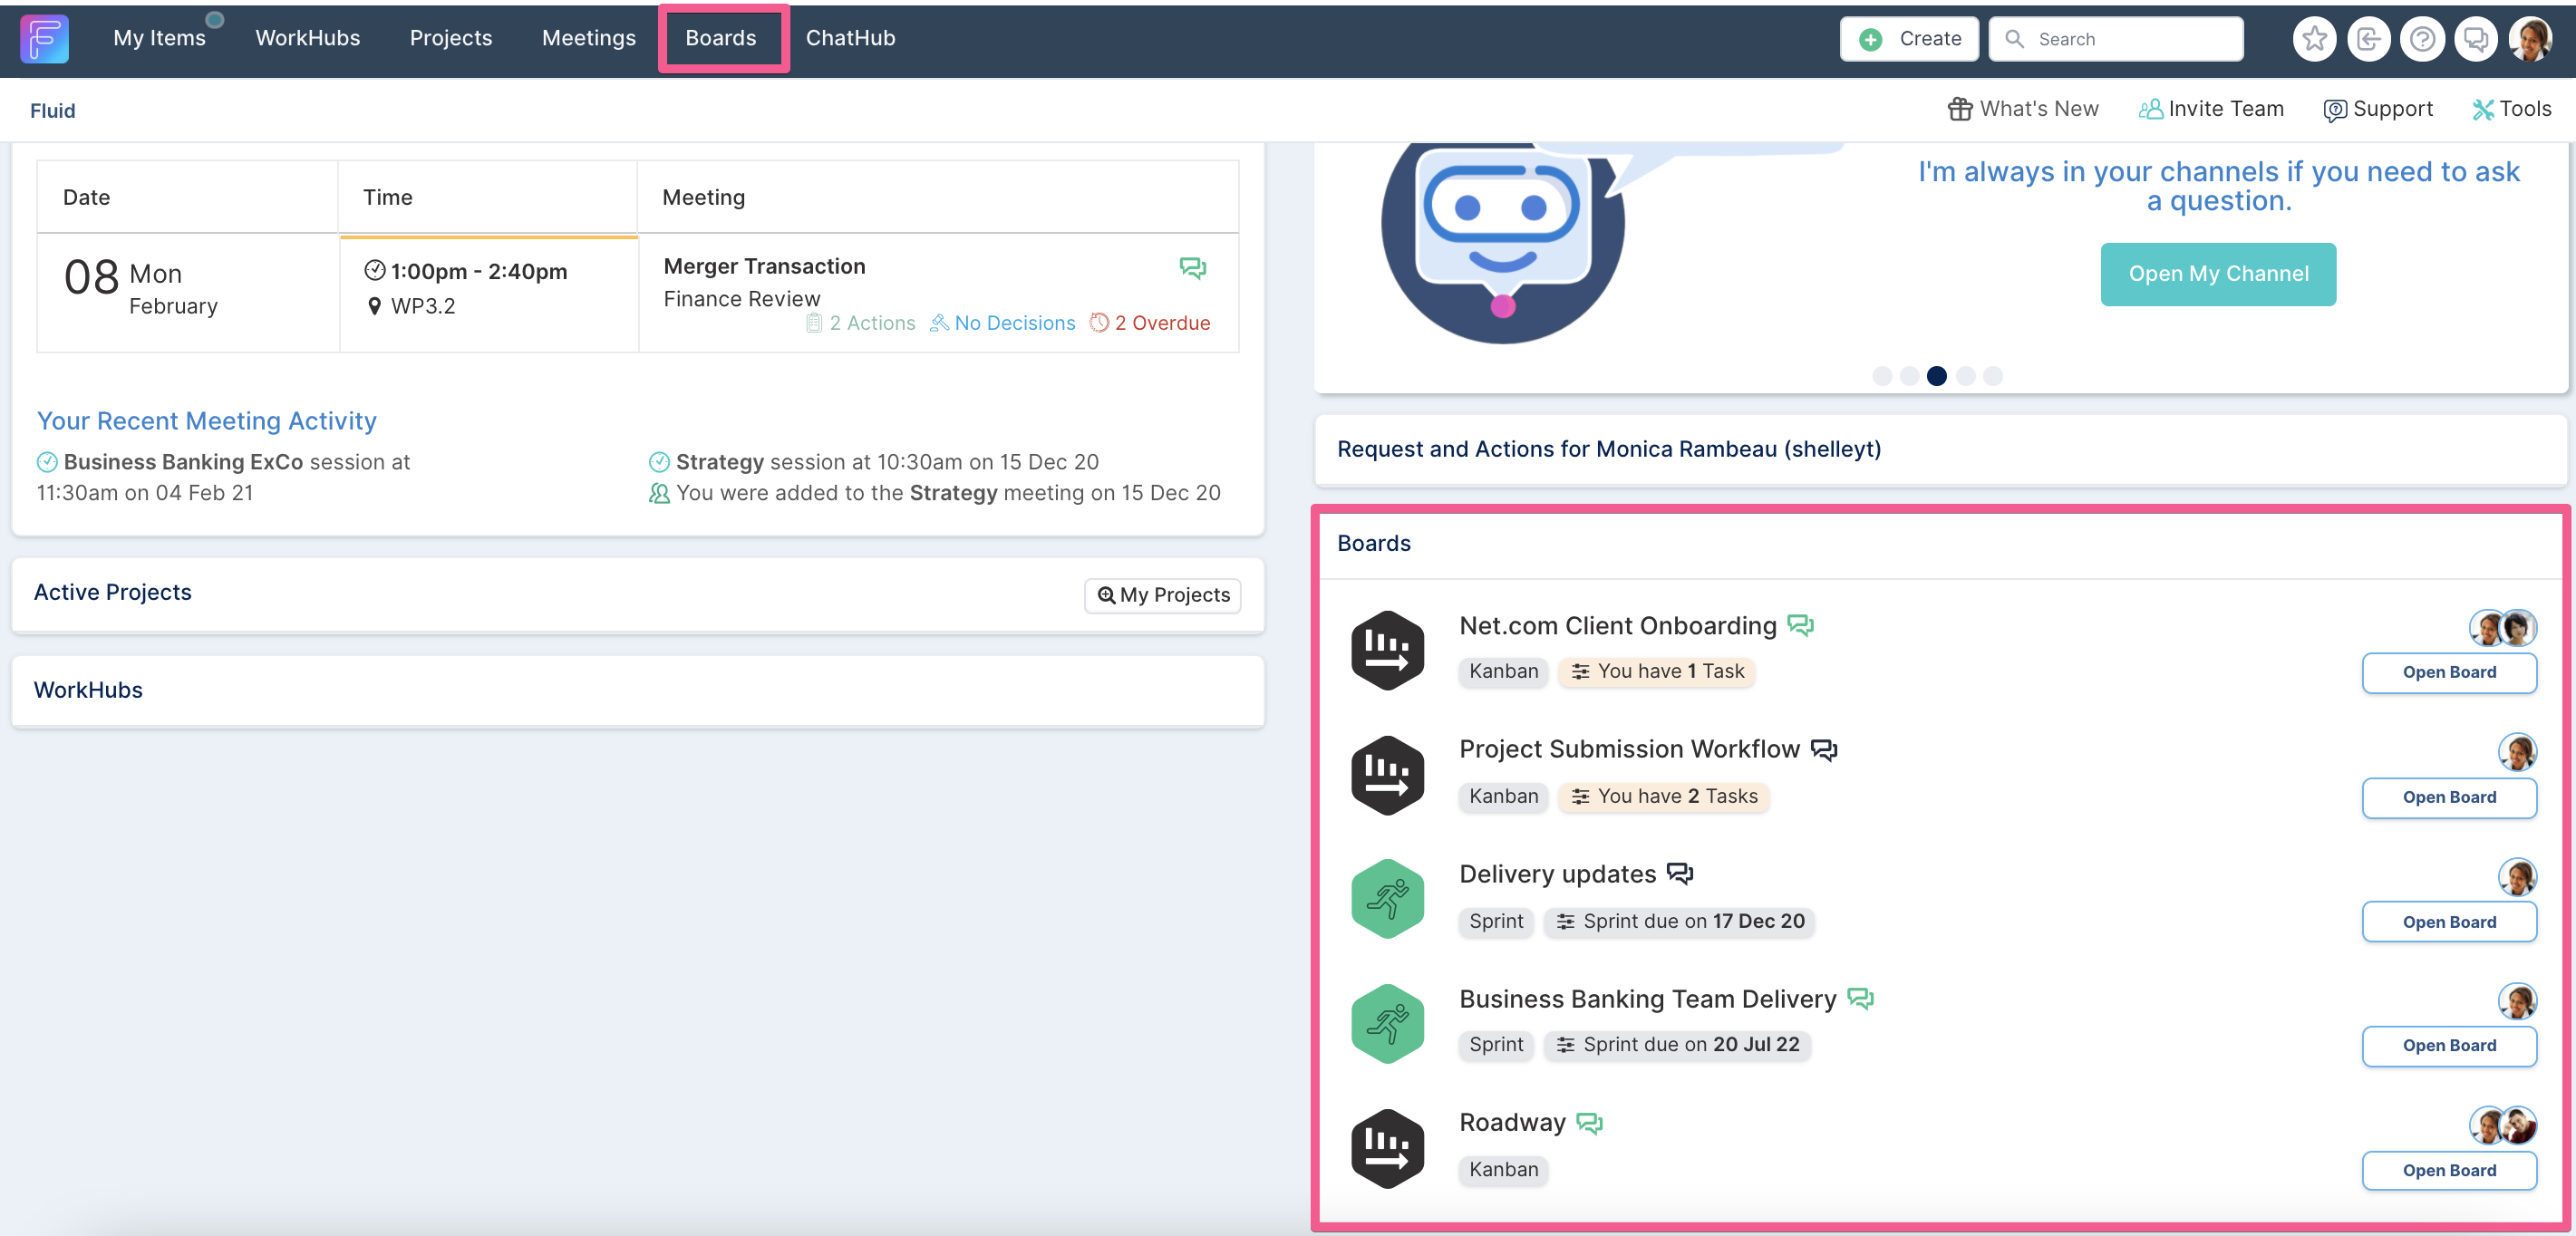The height and width of the screenshot is (1236, 2576).
Task: Click the Strategy session activity entry
Action: pyautogui.click(x=874, y=462)
